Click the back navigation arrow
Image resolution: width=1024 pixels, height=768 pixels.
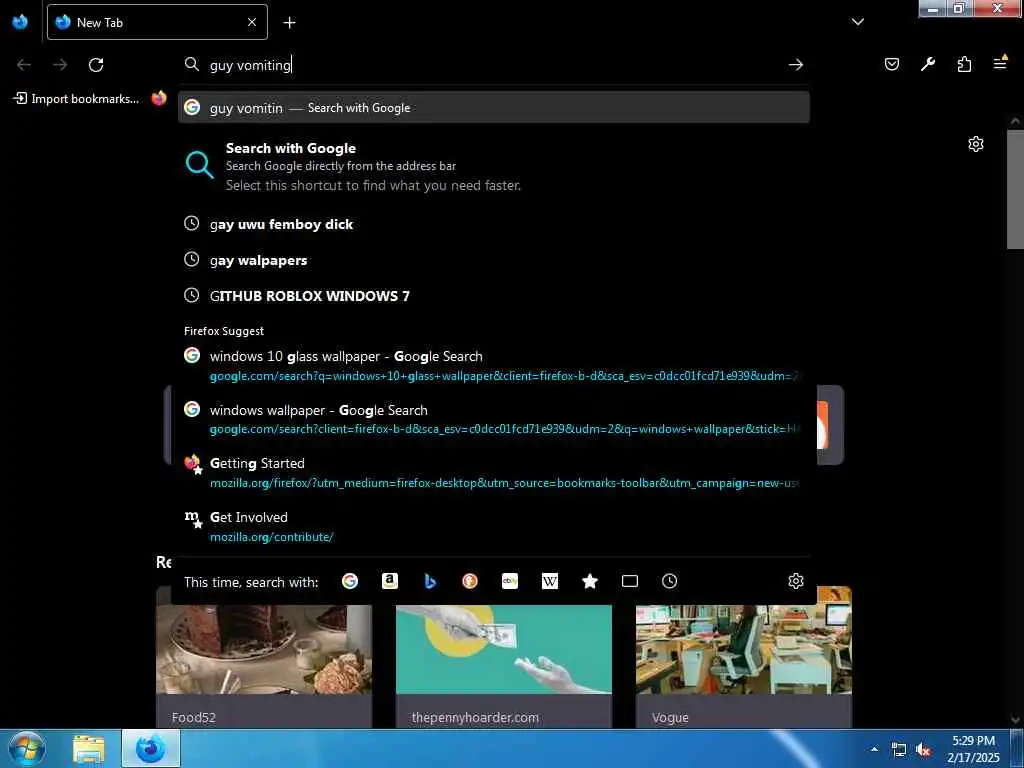24,65
